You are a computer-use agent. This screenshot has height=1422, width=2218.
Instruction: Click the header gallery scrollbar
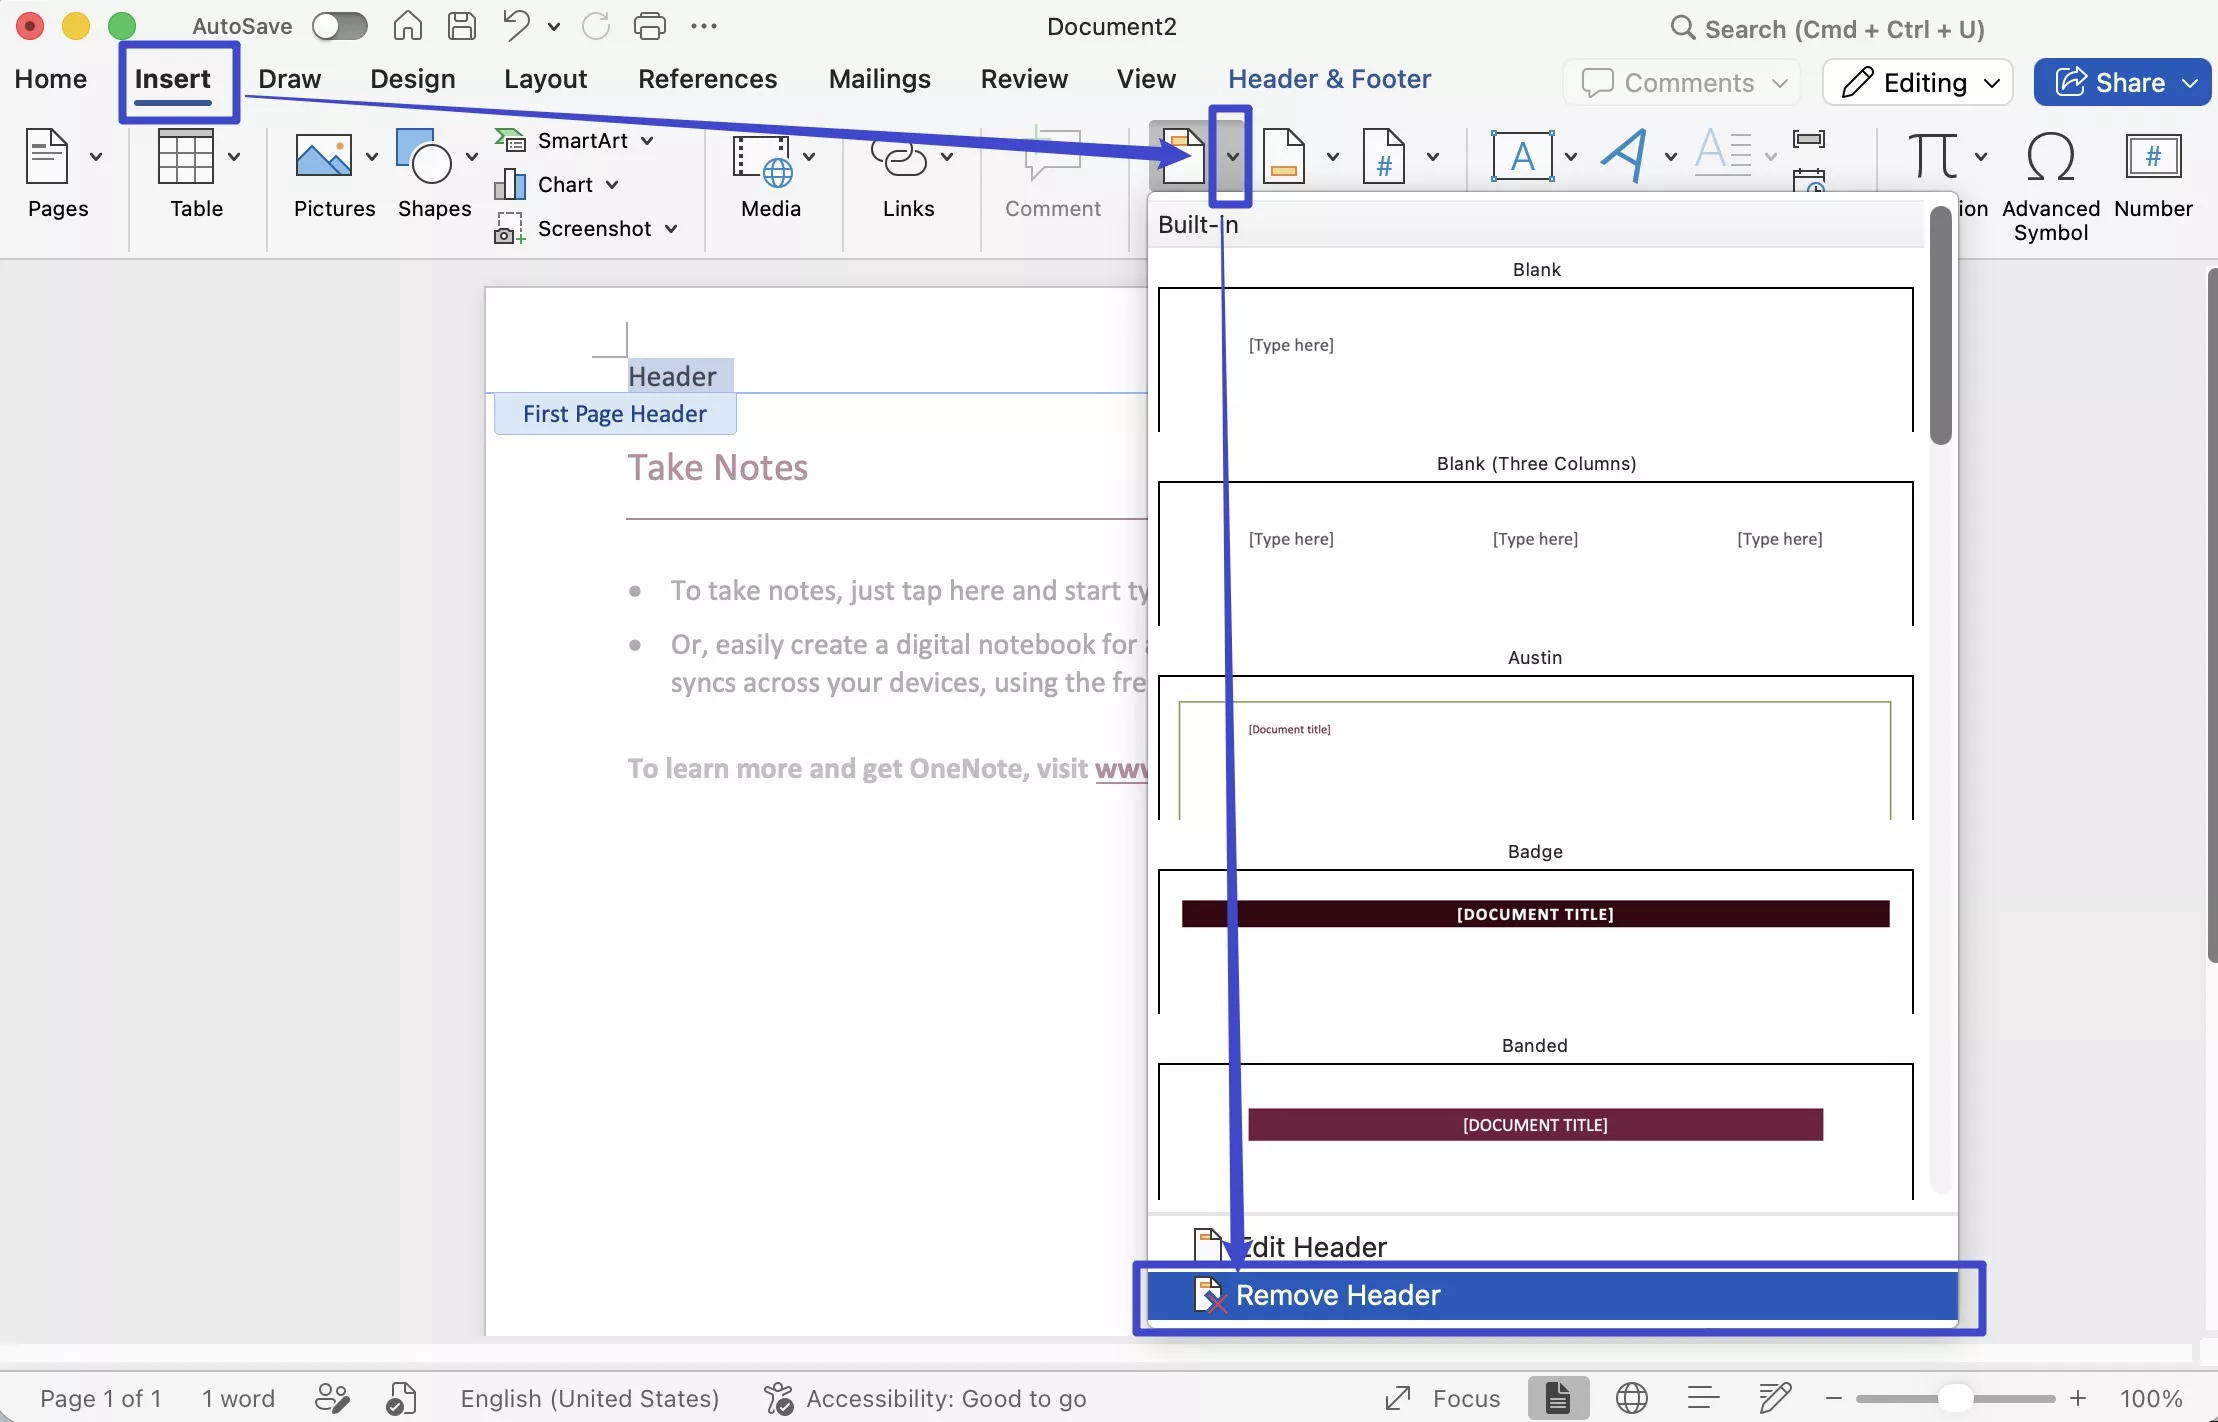point(1941,325)
